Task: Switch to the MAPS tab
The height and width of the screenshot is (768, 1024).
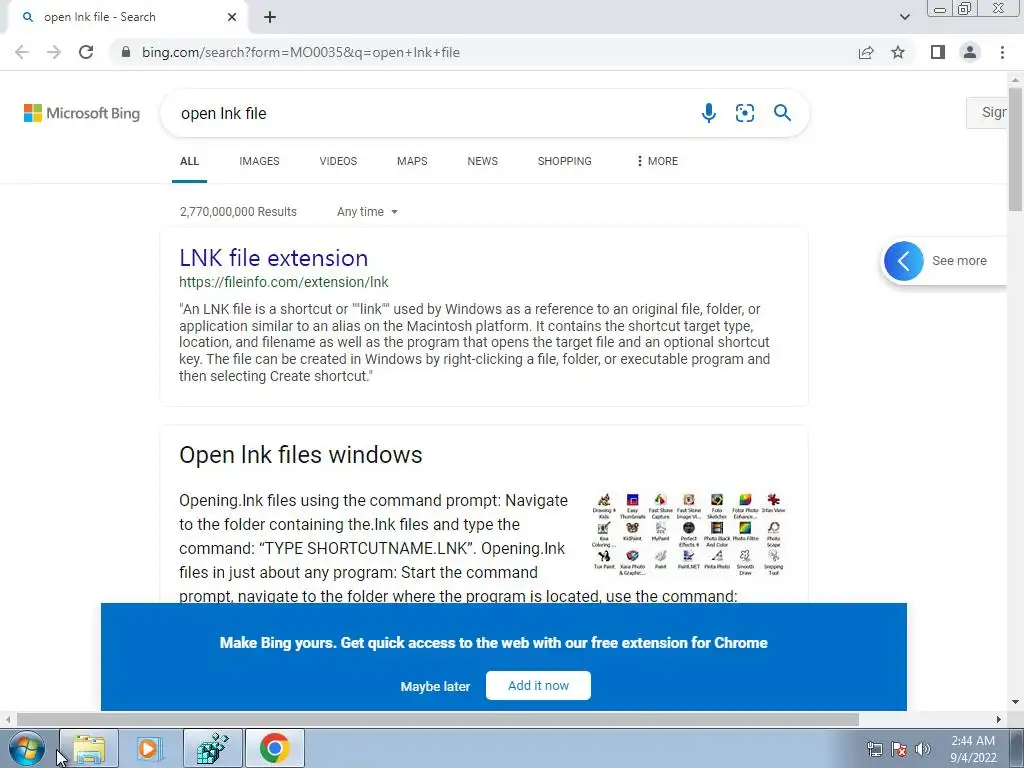Action: (x=412, y=161)
